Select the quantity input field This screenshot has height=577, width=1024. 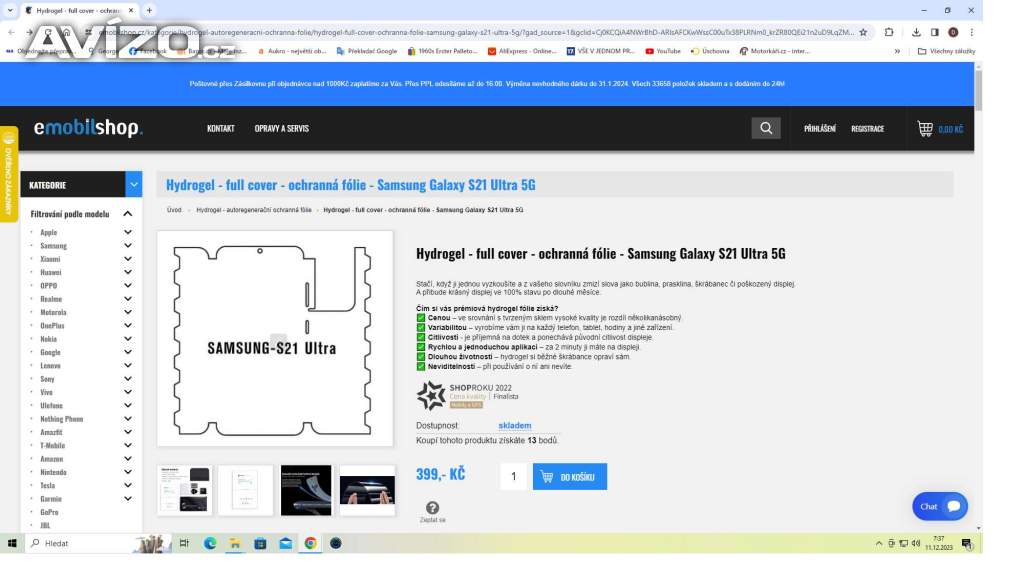513,476
